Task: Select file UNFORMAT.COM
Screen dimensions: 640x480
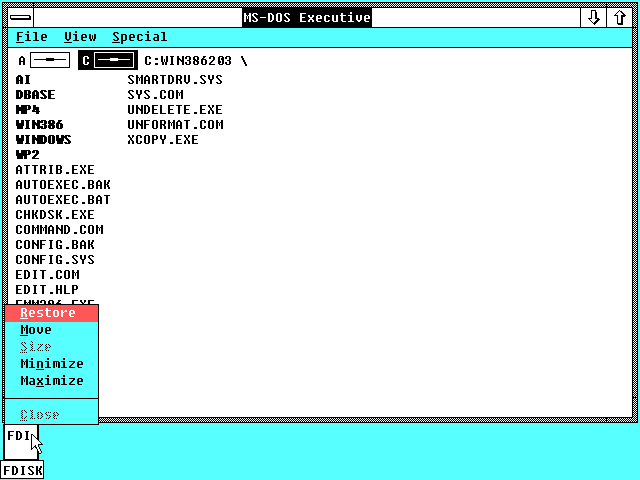Action: 175,125
